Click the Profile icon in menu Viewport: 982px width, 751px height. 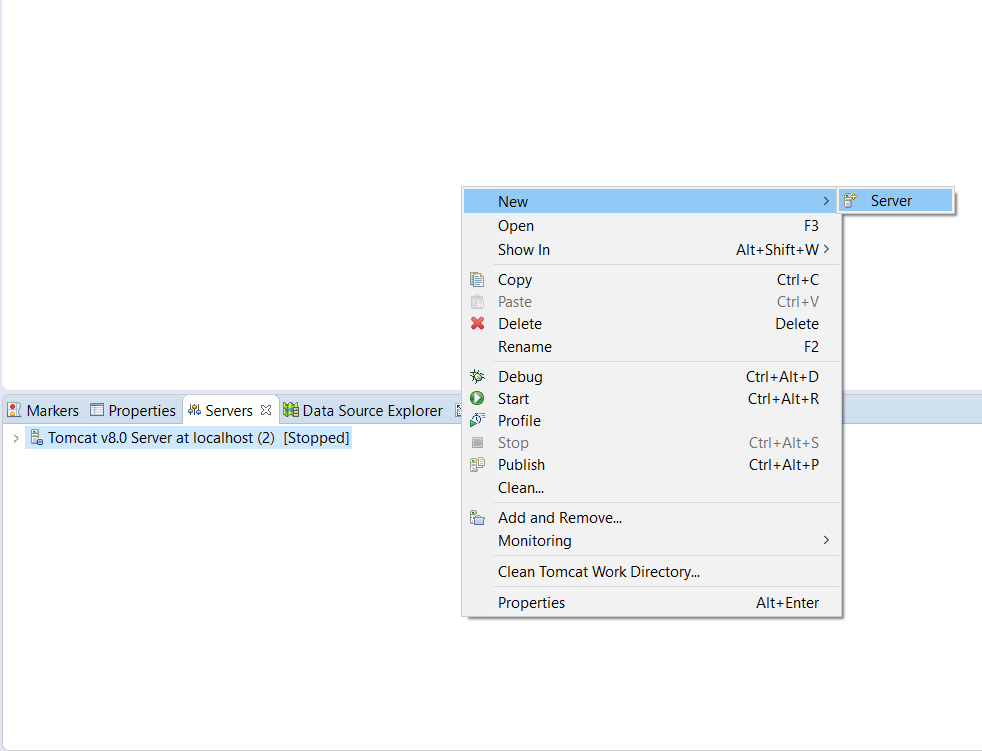[477, 421]
